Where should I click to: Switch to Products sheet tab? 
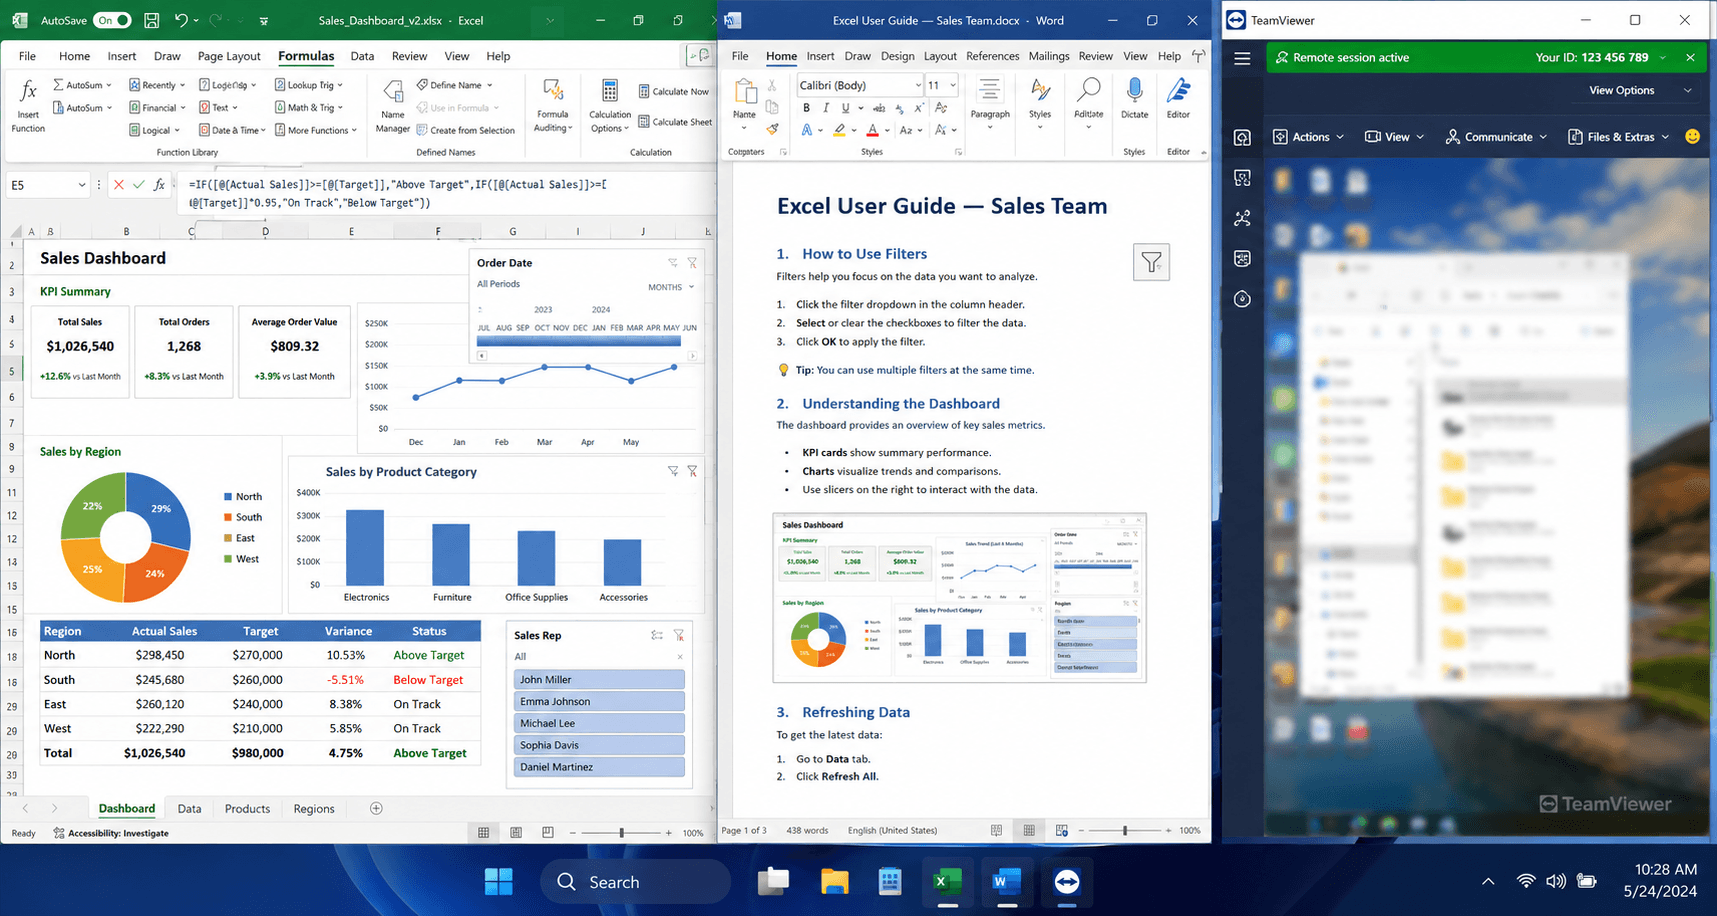247,808
